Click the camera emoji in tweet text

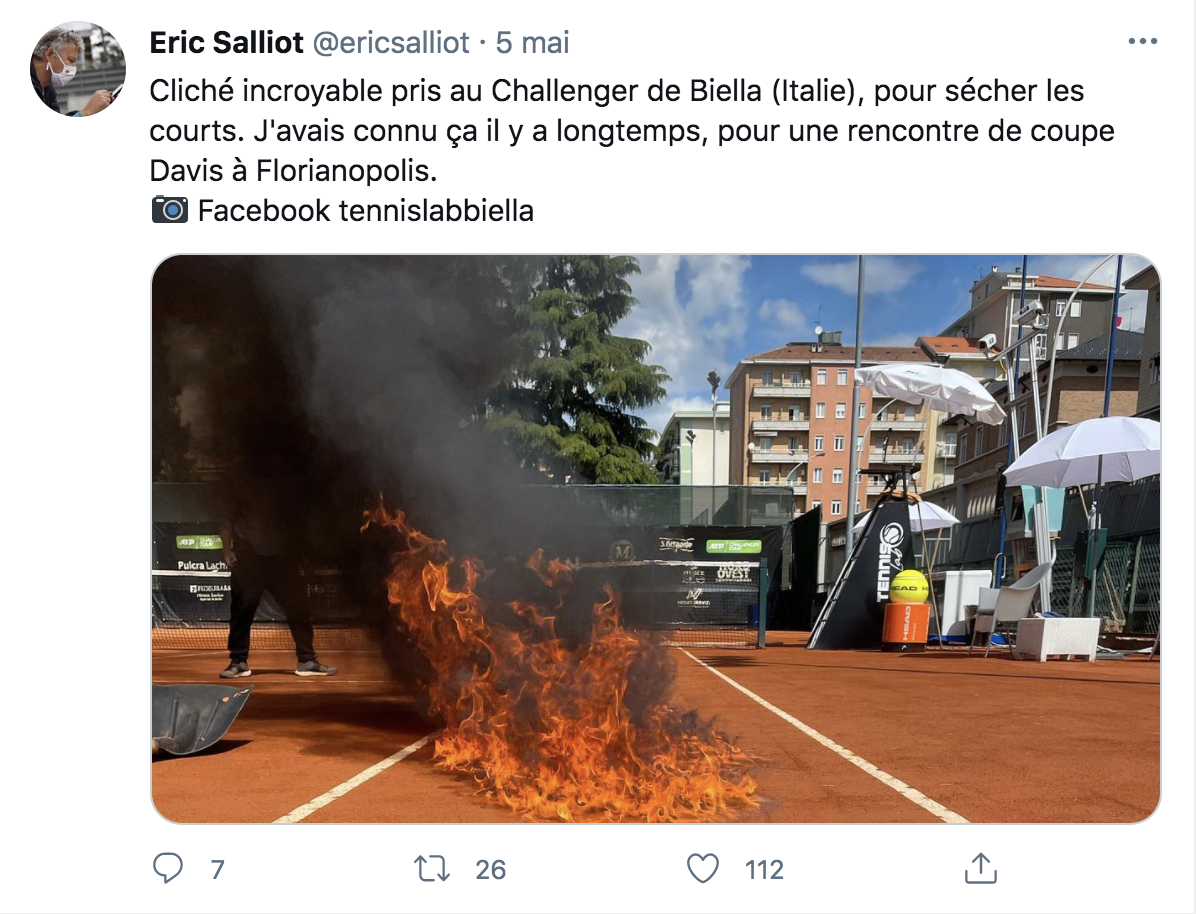tap(169, 210)
